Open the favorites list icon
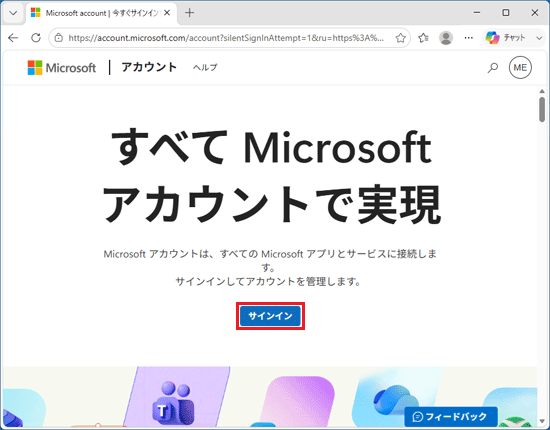 click(423, 38)
